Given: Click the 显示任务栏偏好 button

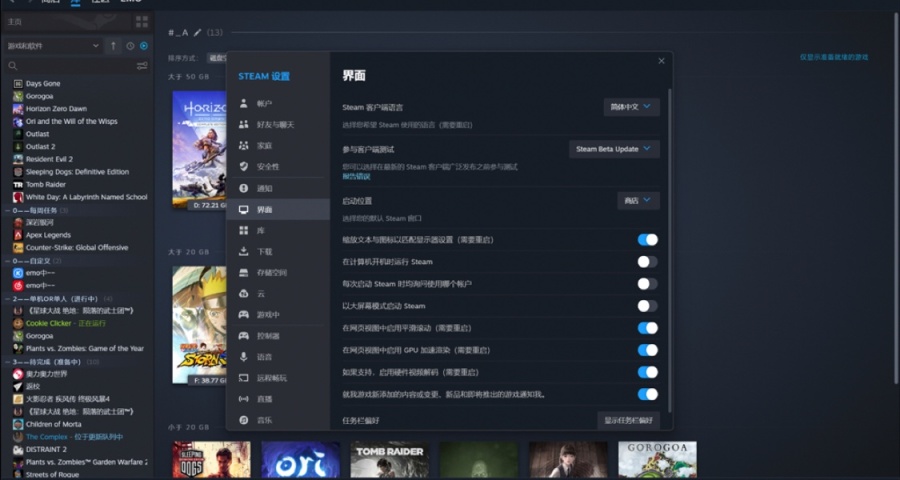Looking at the screenshot, I should click(629, 420).
